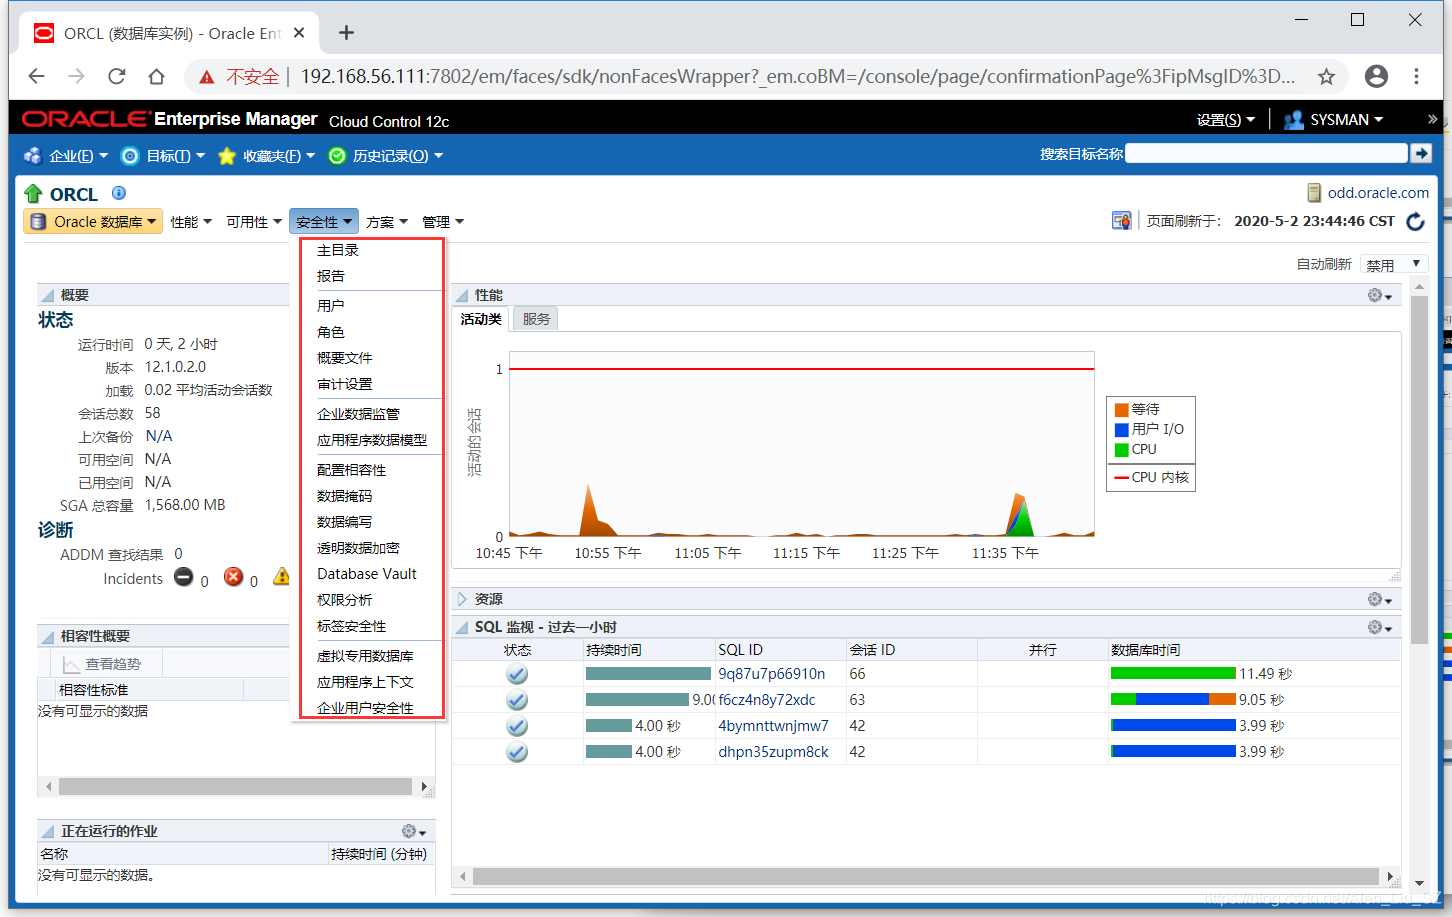The width and height of the screenshot is (1452, 917).
Task: Click the yellow warning incidents icon
Action: pos(282,577)
